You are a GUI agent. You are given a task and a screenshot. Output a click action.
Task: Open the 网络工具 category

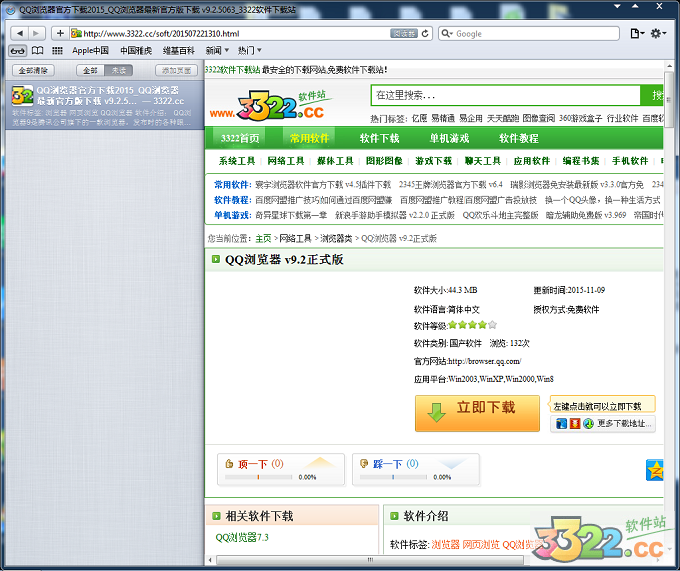(286, 161)
